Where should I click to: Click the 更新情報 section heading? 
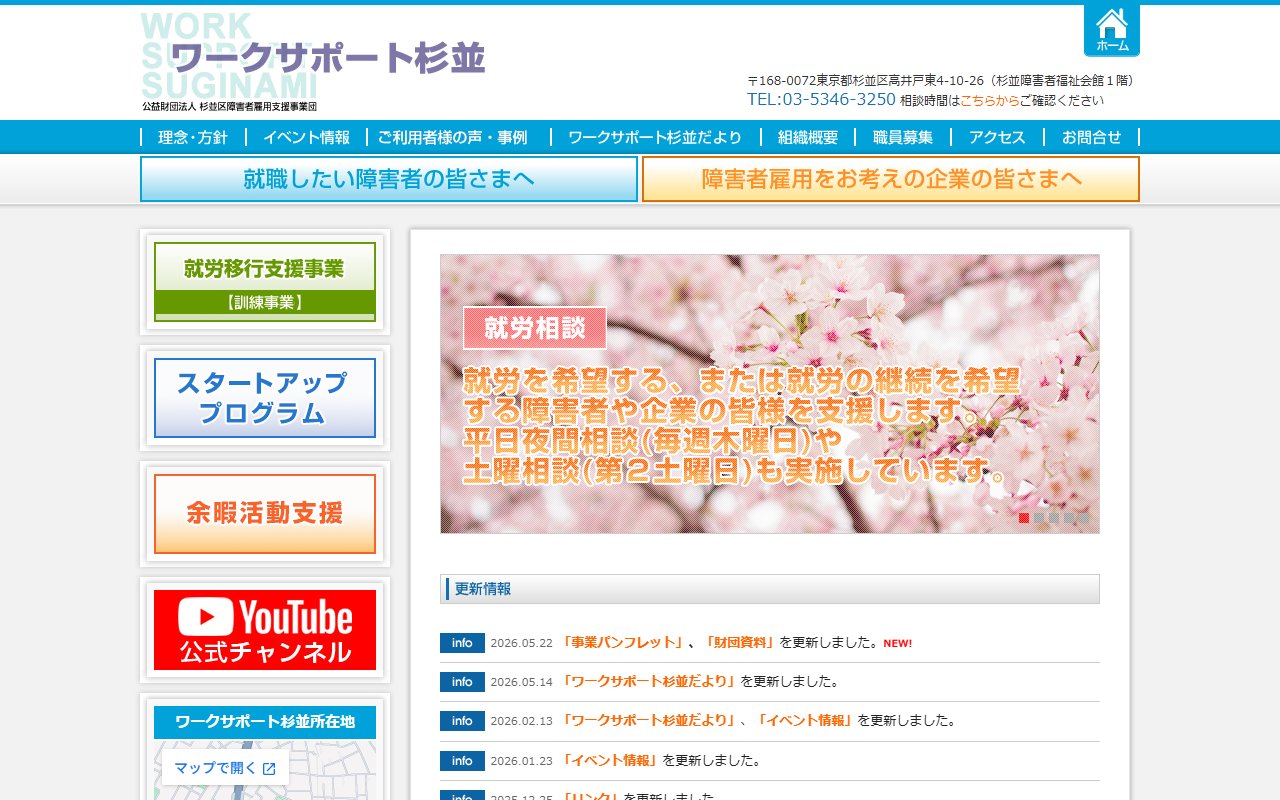[770, 589]
